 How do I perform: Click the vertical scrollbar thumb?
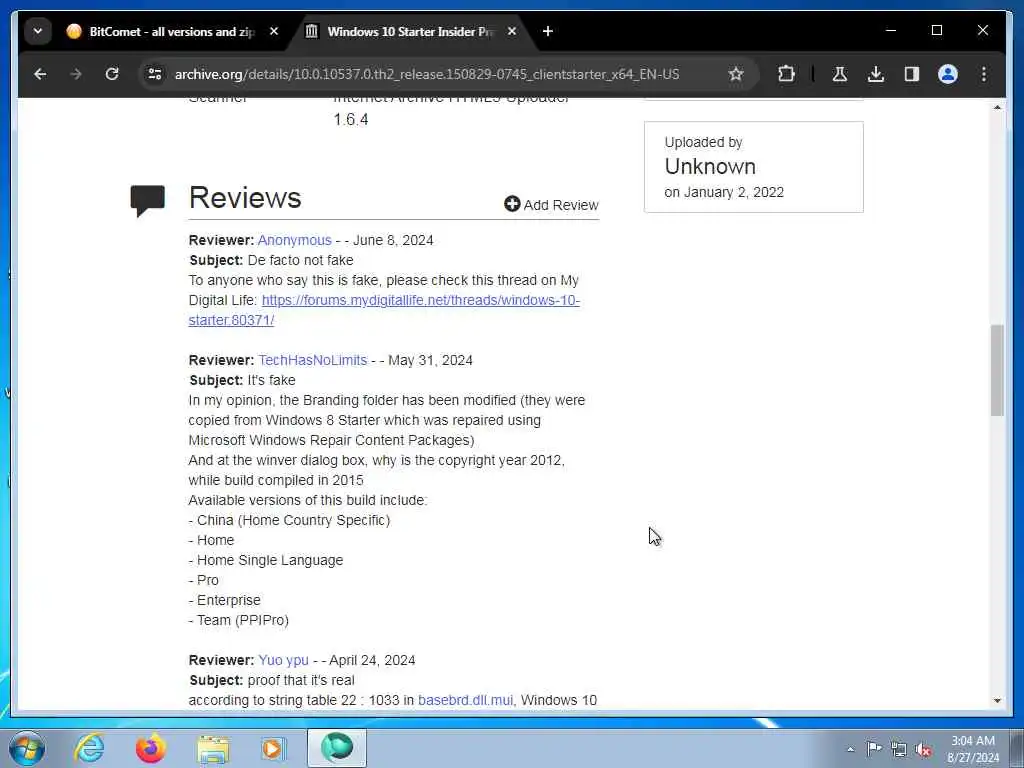[x=997, y=370]
